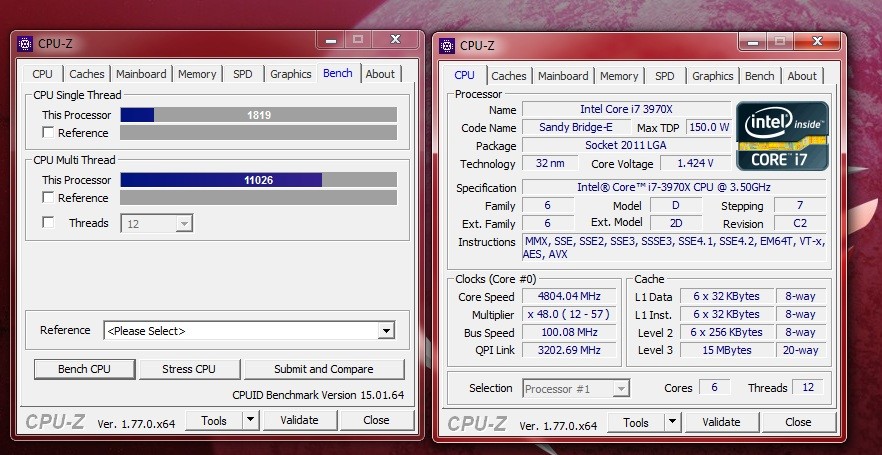Click CPUID Benchmark Version 15.01.64 text
The image size is (882, 455).
[318, 395]
